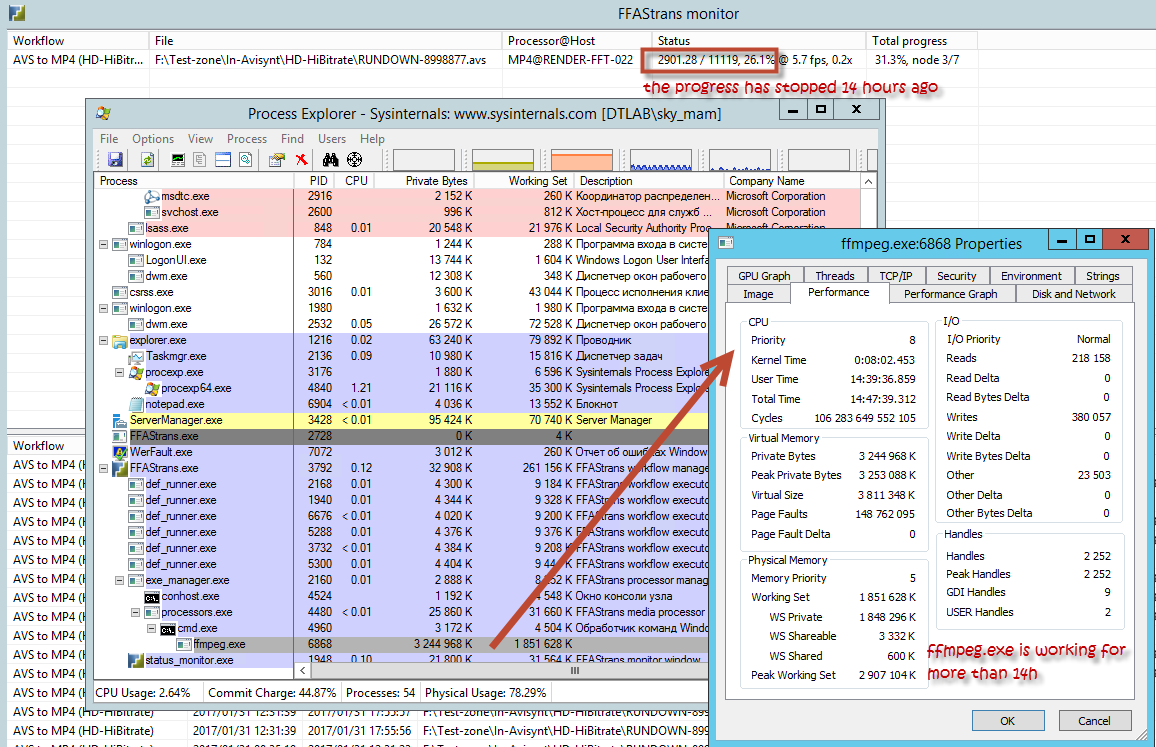Click the process list vertical scroll up arrow
This screenshot has height=747, width=1156.
[868, 181]
